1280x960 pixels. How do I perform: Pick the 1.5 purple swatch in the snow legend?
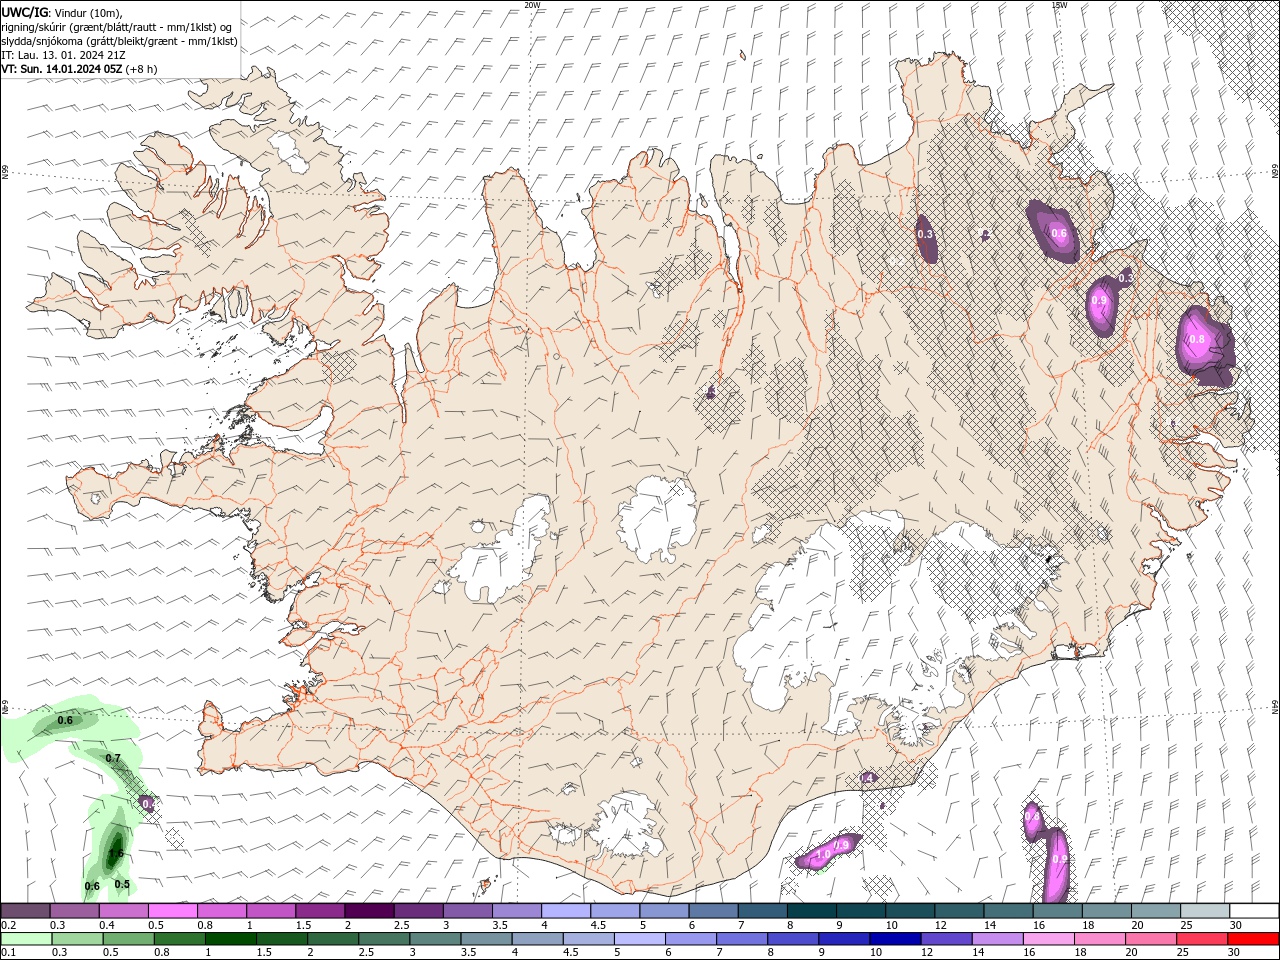click(x=320, y=911)
